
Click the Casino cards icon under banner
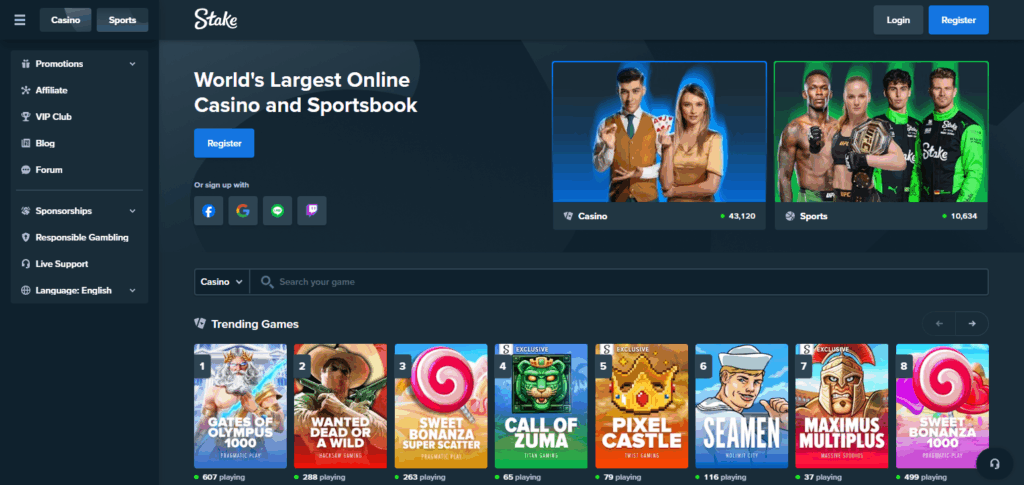tap(568, 216)
